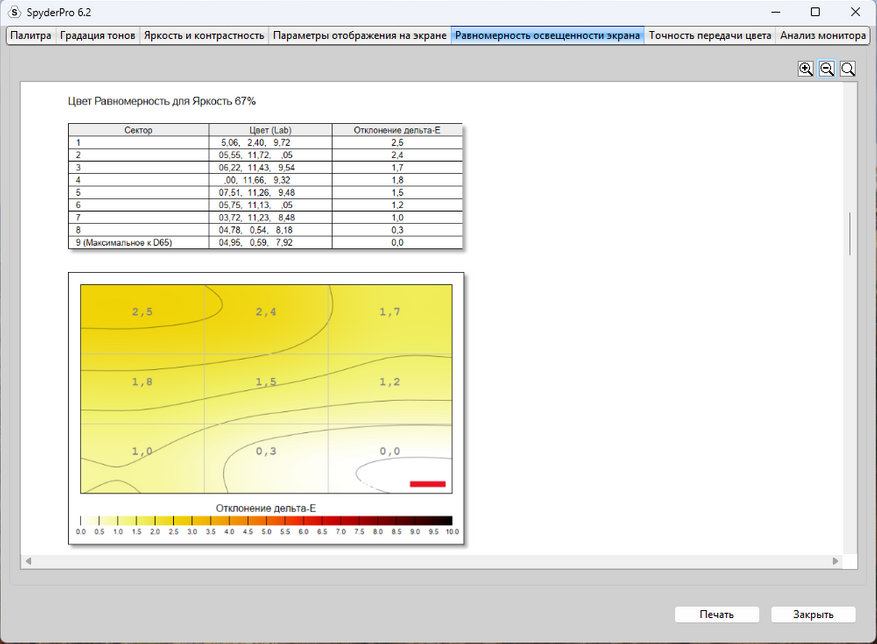This screenshot has width=877, height=644.
Task: Click the reset zoom magnifier icon
Action: pyautogui.click(x=848, y=69)
